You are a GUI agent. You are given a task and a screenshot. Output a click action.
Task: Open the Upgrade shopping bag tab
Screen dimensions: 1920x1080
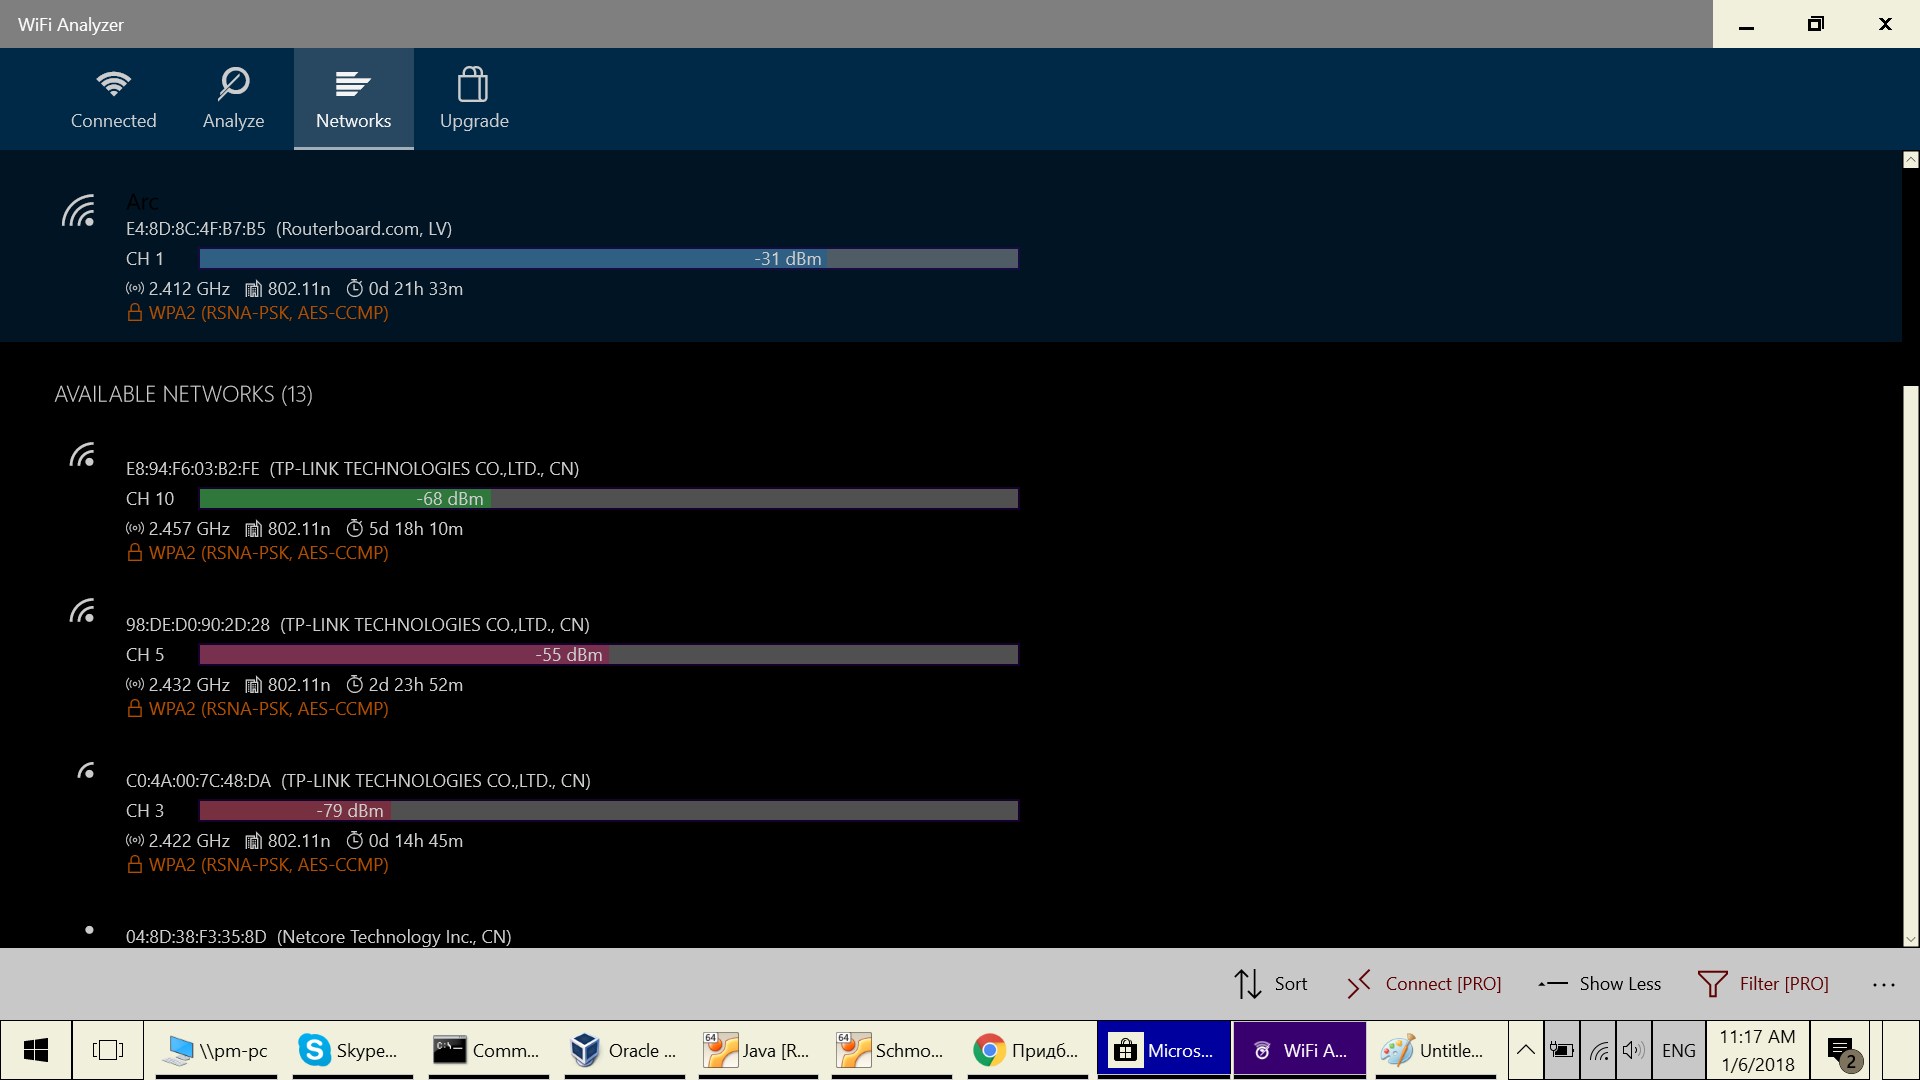474,99
